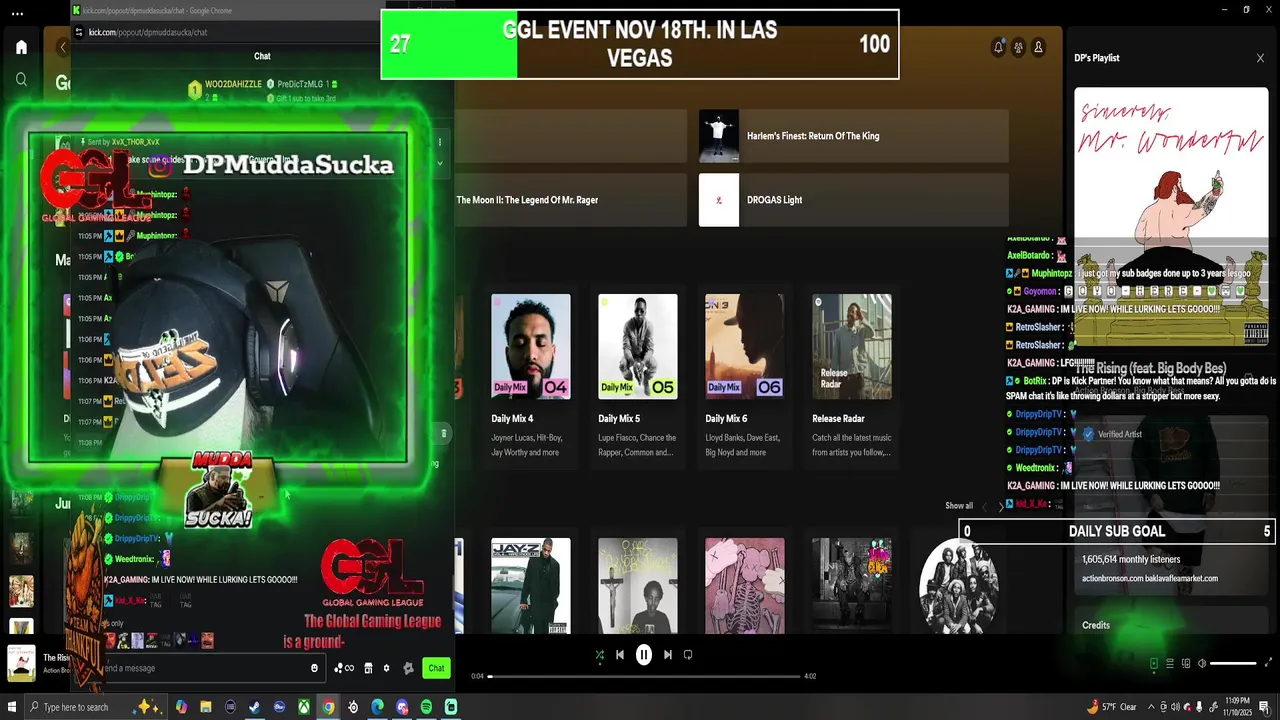Open the Daily Mix 4 playlist card
The width and height of the screenshot is (1280, 720).
[531, 376]
